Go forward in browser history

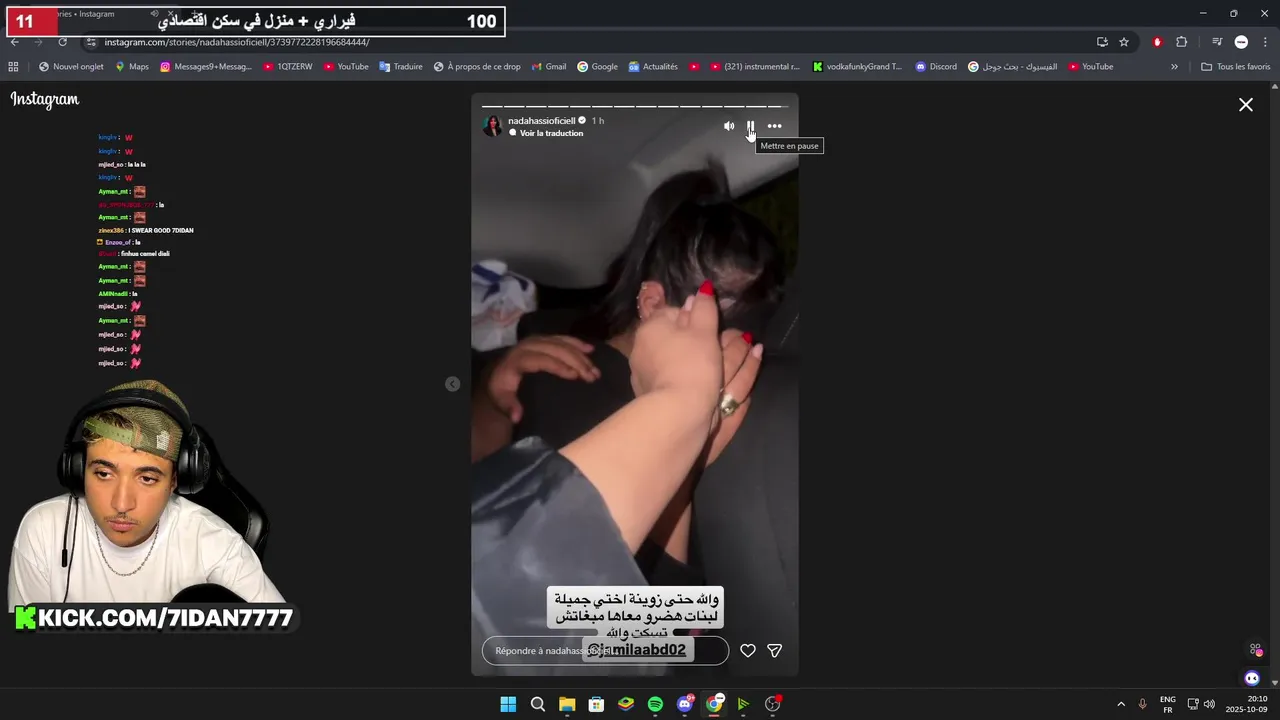[39, 42]
